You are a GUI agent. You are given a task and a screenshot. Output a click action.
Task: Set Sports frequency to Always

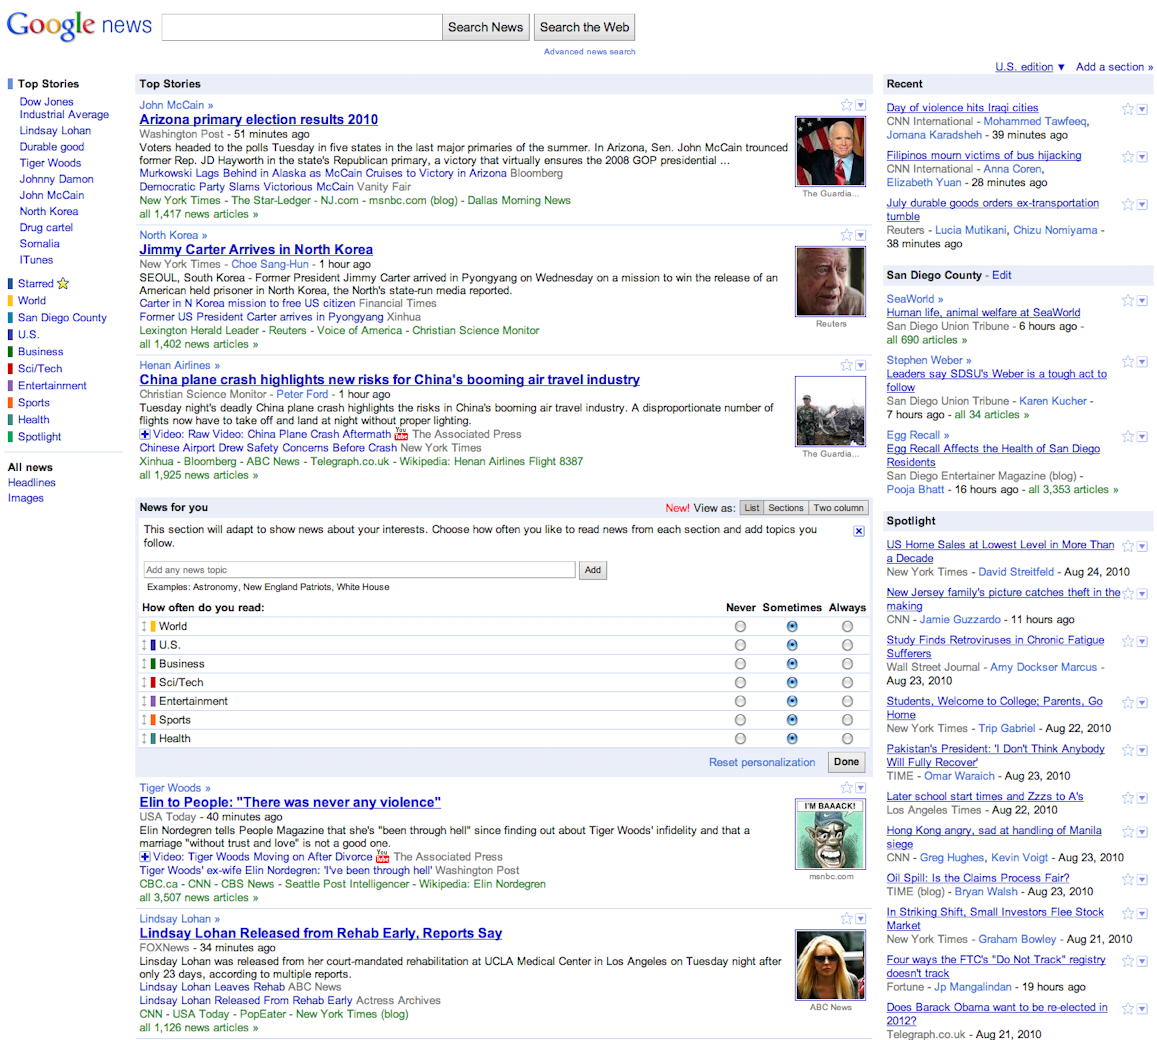[847, 720]
